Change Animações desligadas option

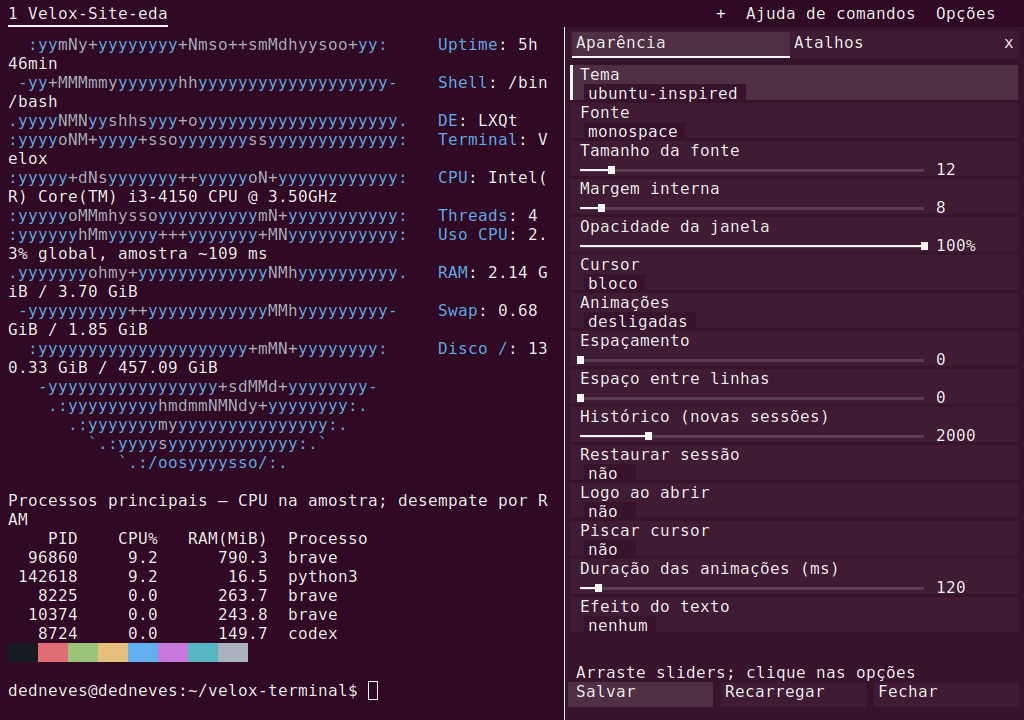(x=637, y=321)
